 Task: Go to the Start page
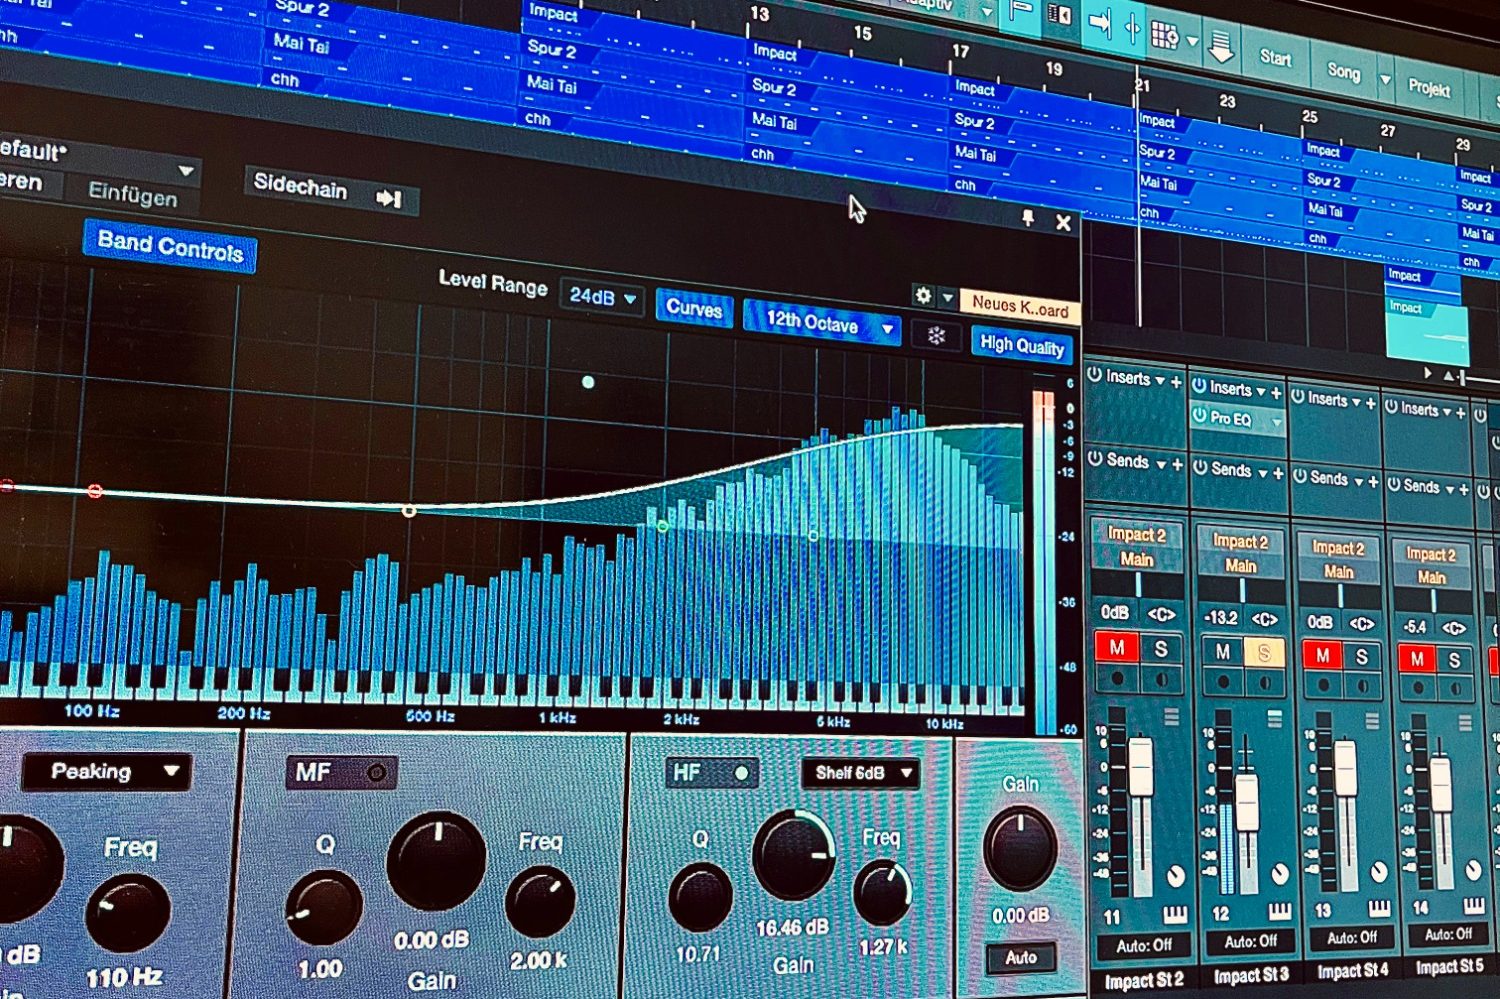(x=1275, y=58)
